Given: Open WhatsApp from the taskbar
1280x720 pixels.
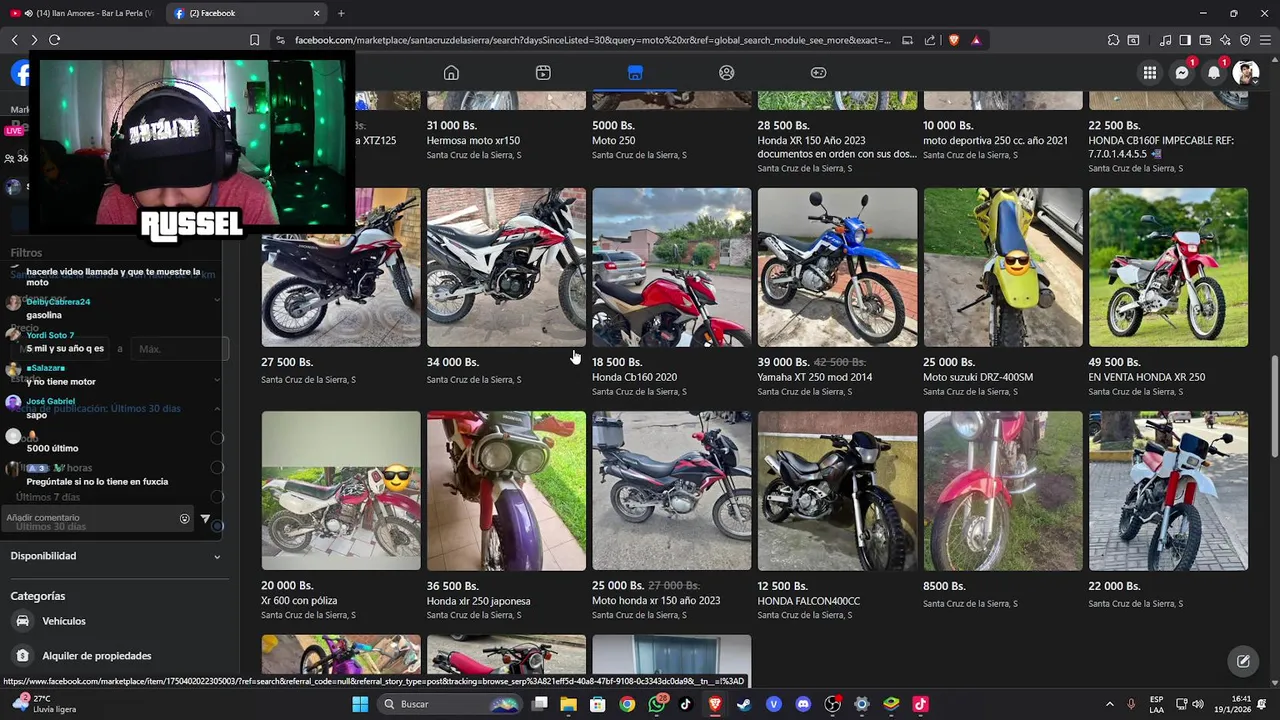Looking at the screenshot, I should 656,704.
